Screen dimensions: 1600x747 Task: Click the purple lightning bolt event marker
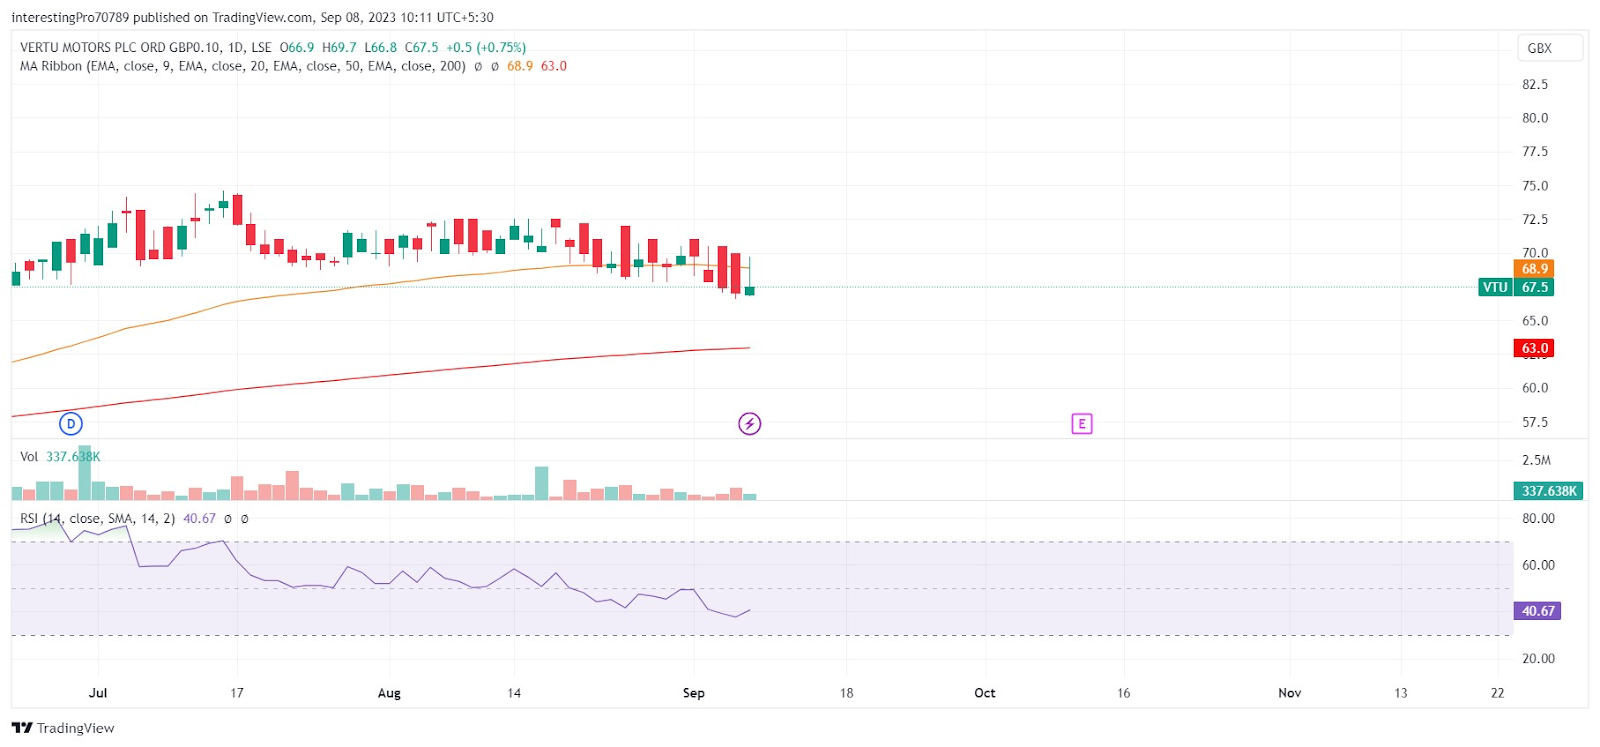pyautogui.click(x=749, y=424)
